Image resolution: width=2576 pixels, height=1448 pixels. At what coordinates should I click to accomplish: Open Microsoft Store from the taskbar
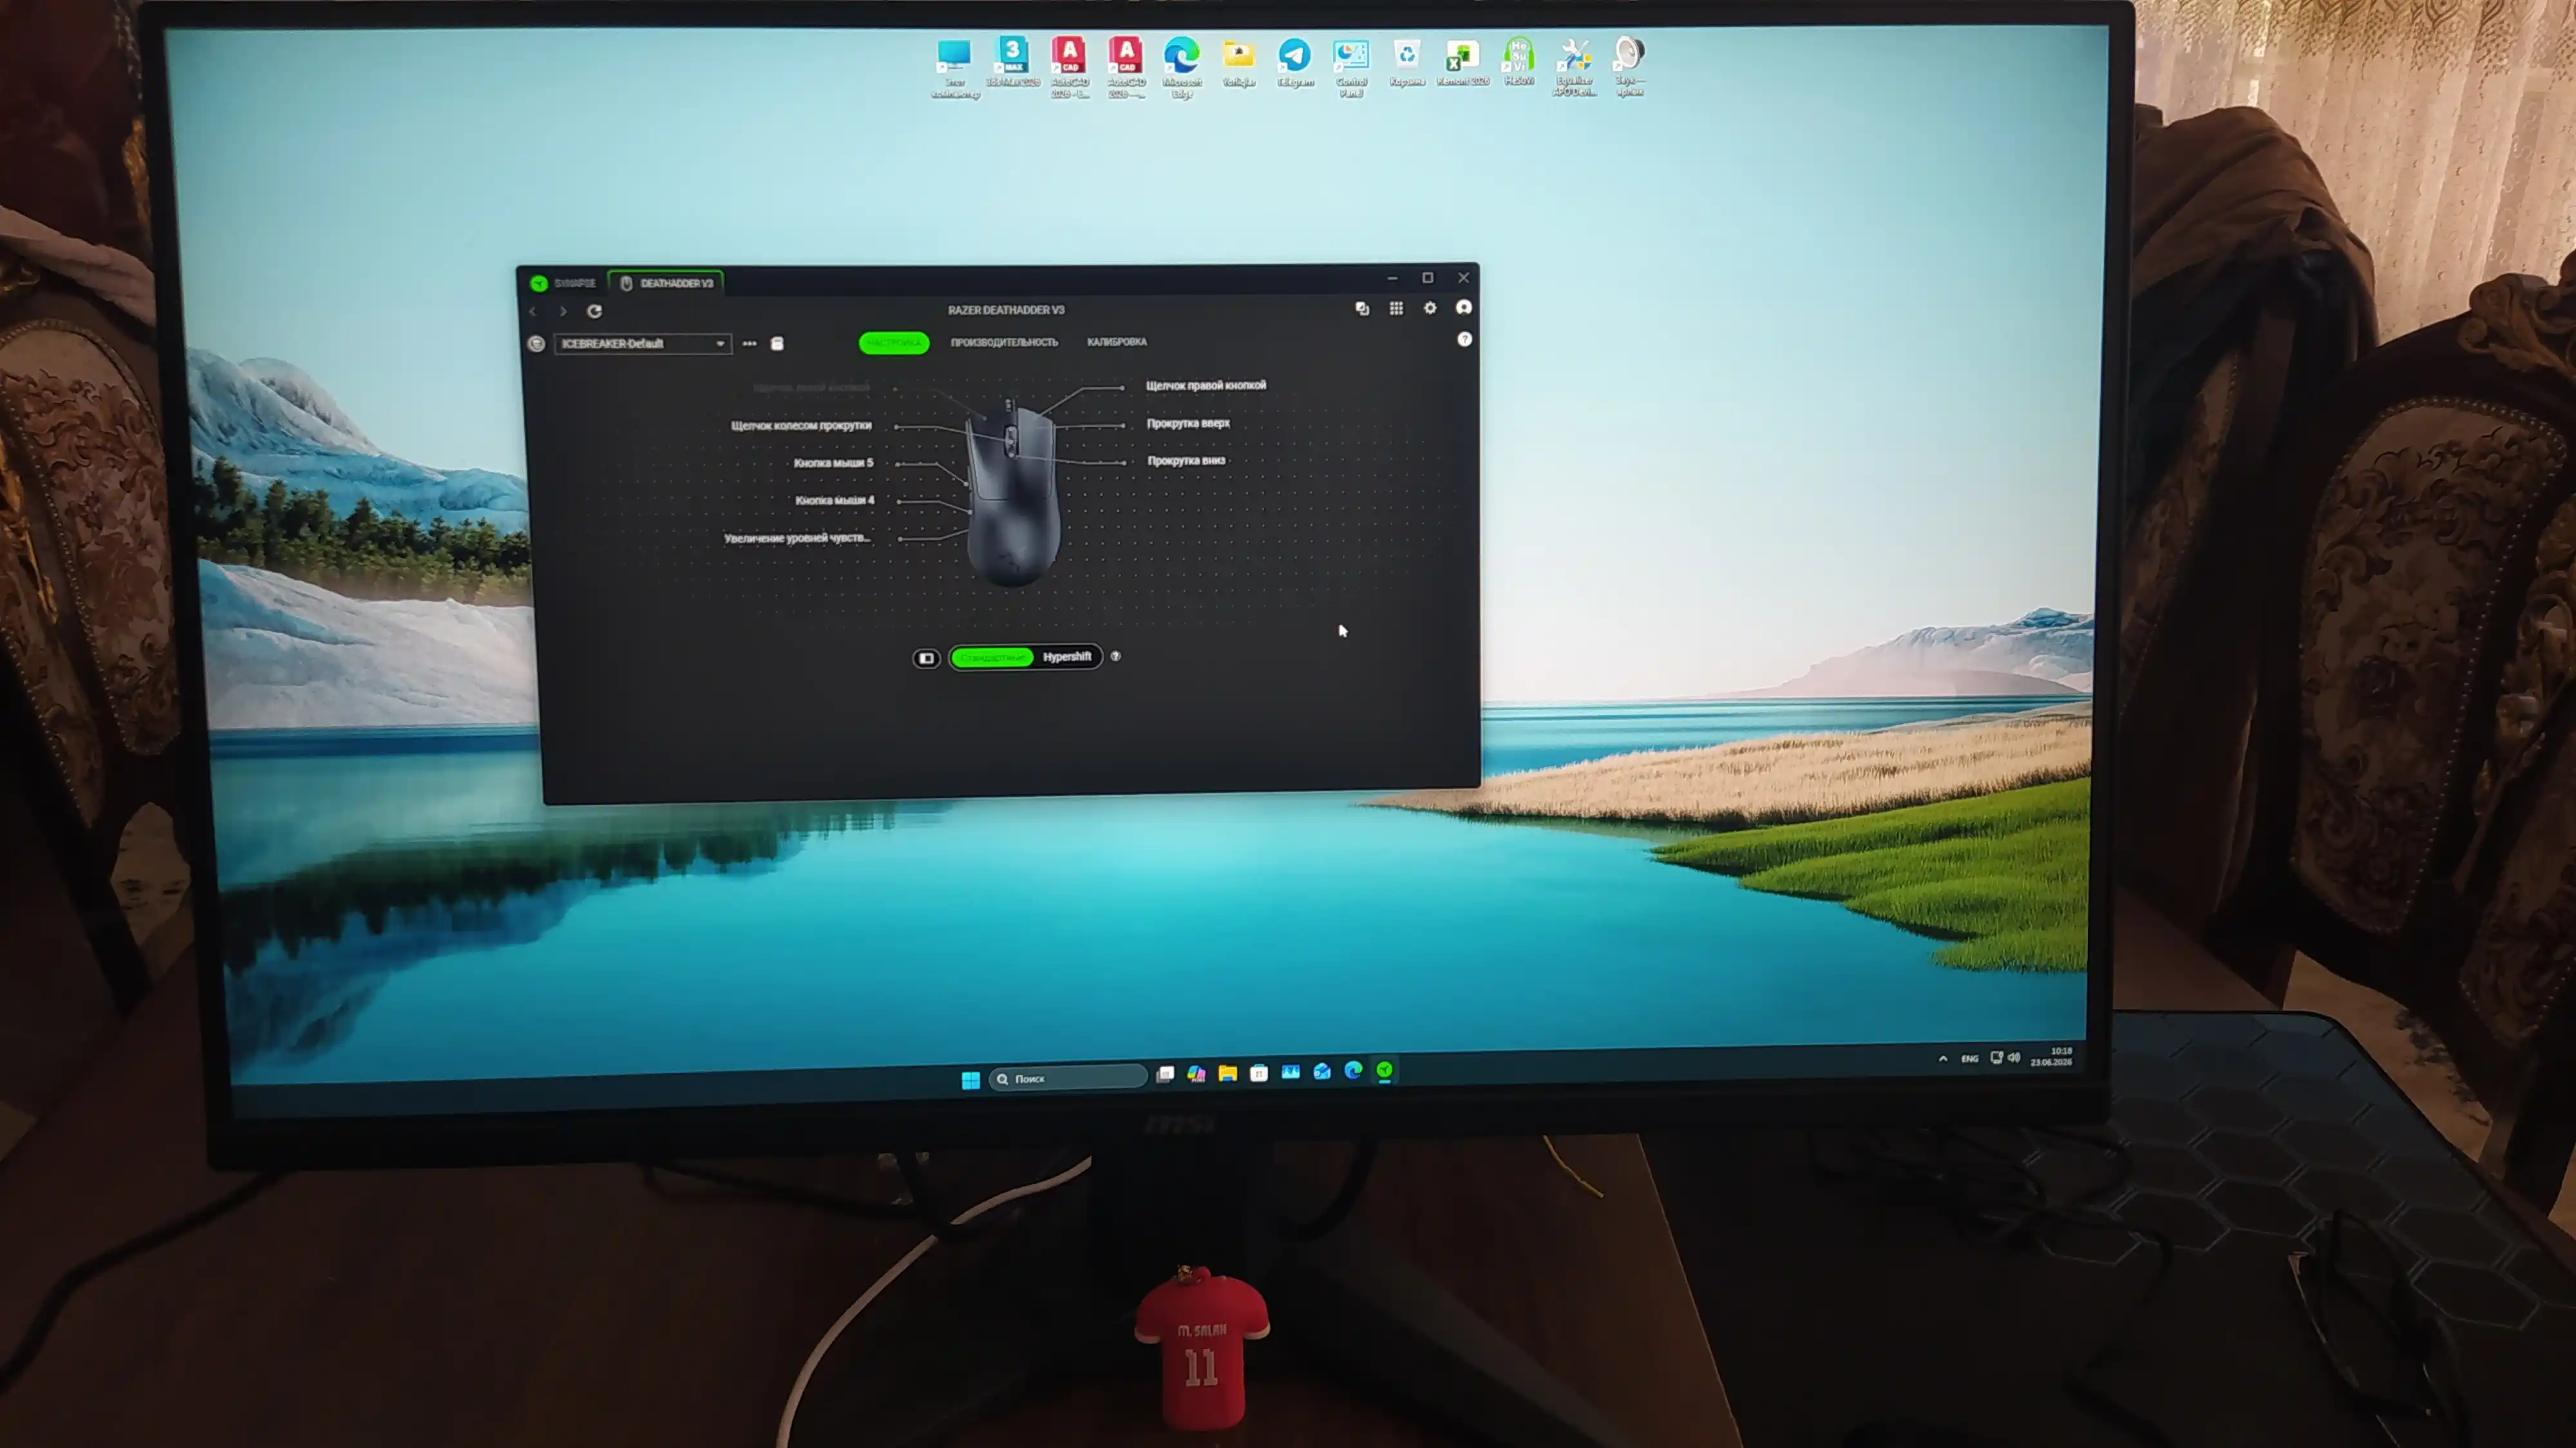pyautogui.click(x=1259, y=1073)
